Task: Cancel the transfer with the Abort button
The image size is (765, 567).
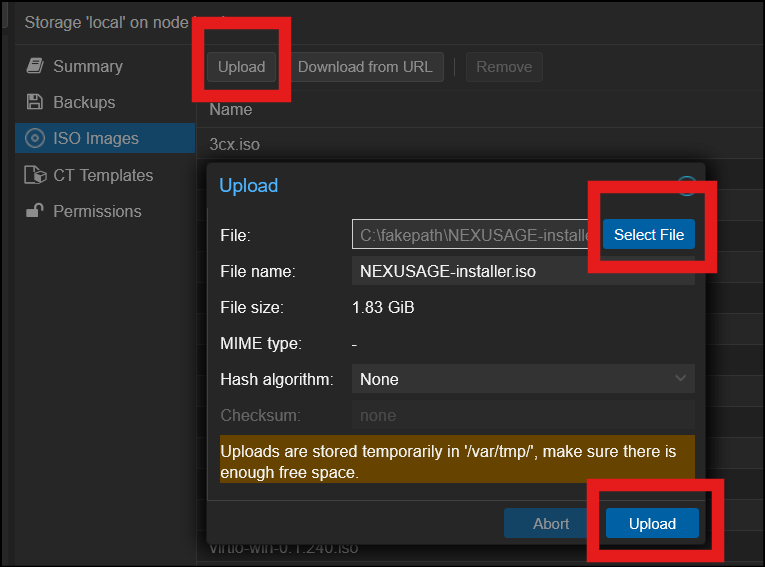Action: [551, 523]
